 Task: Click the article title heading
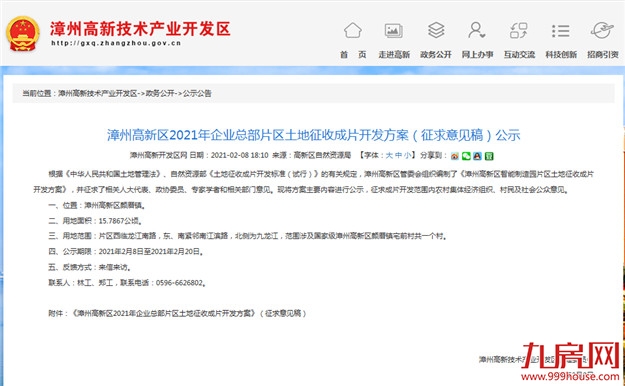coord(314,135)
